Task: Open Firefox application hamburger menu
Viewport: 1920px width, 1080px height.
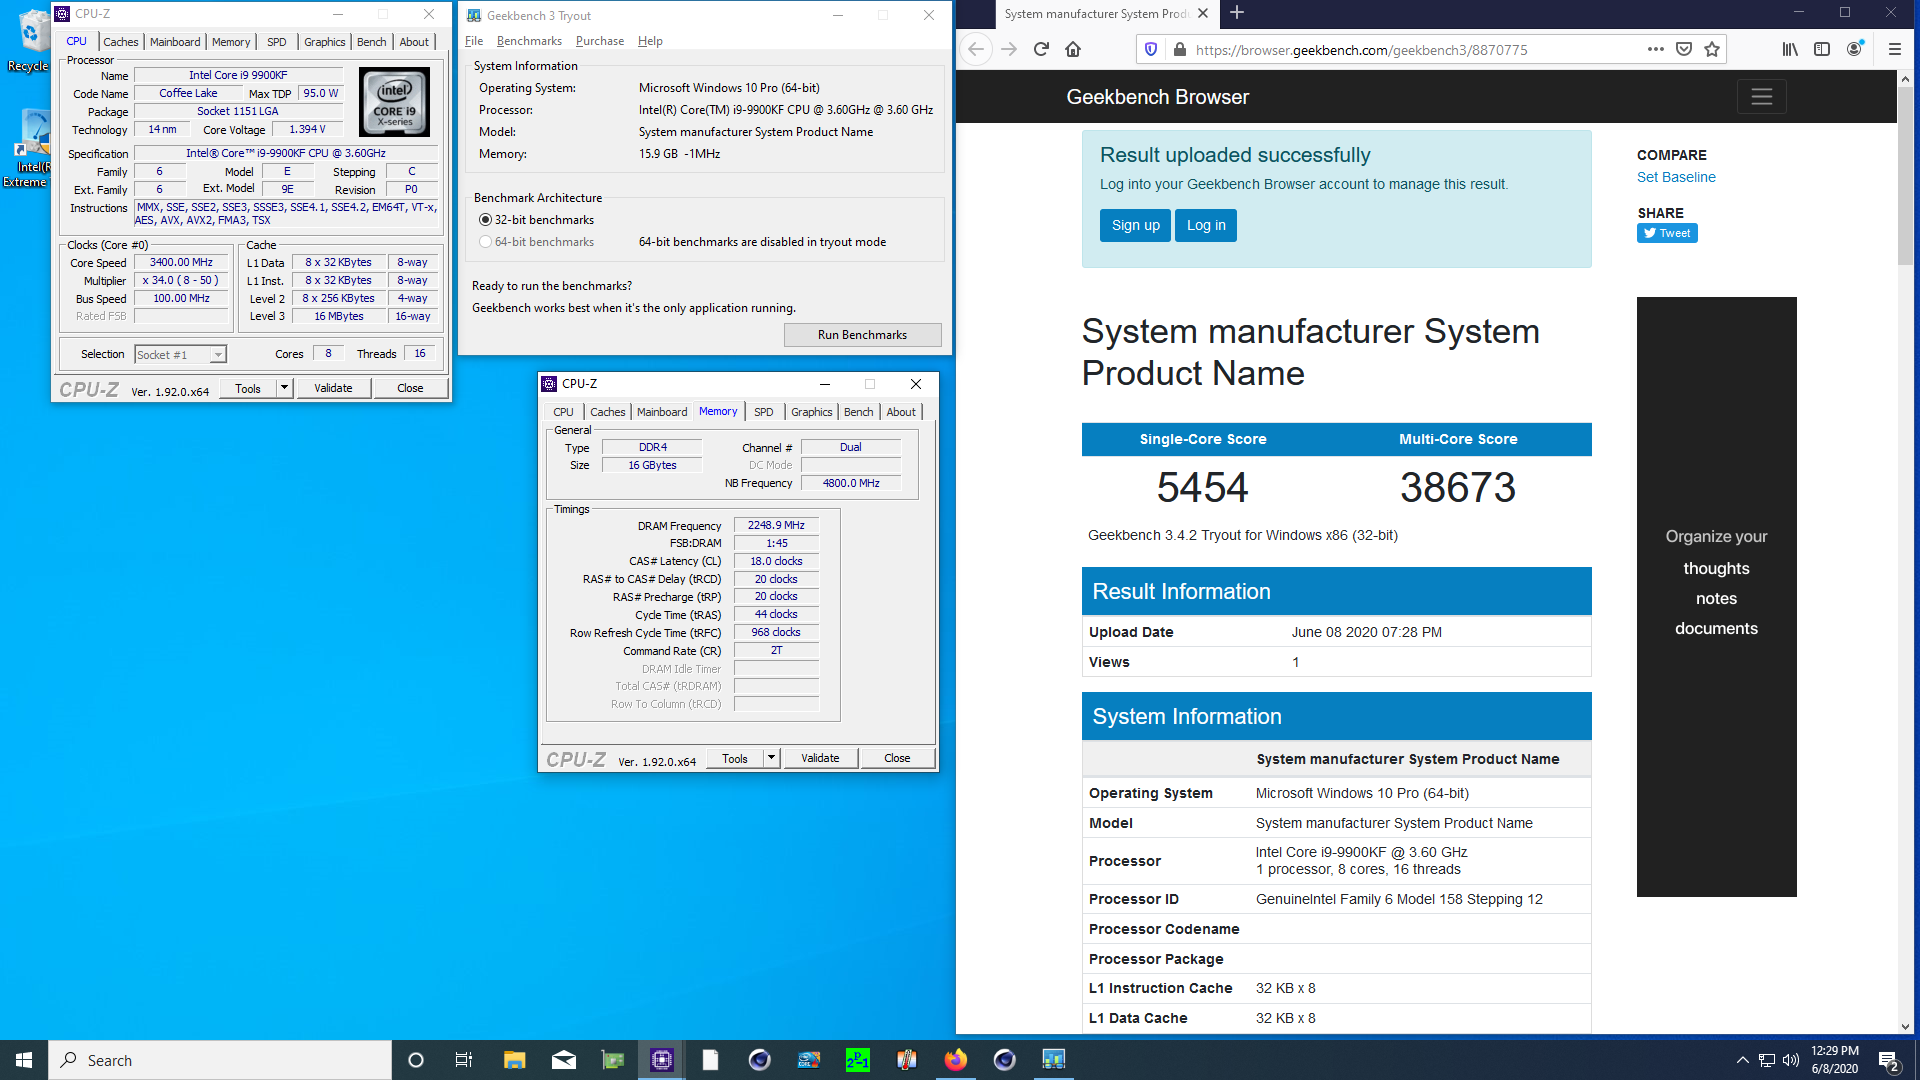Action: click(x=1894, y=49)
